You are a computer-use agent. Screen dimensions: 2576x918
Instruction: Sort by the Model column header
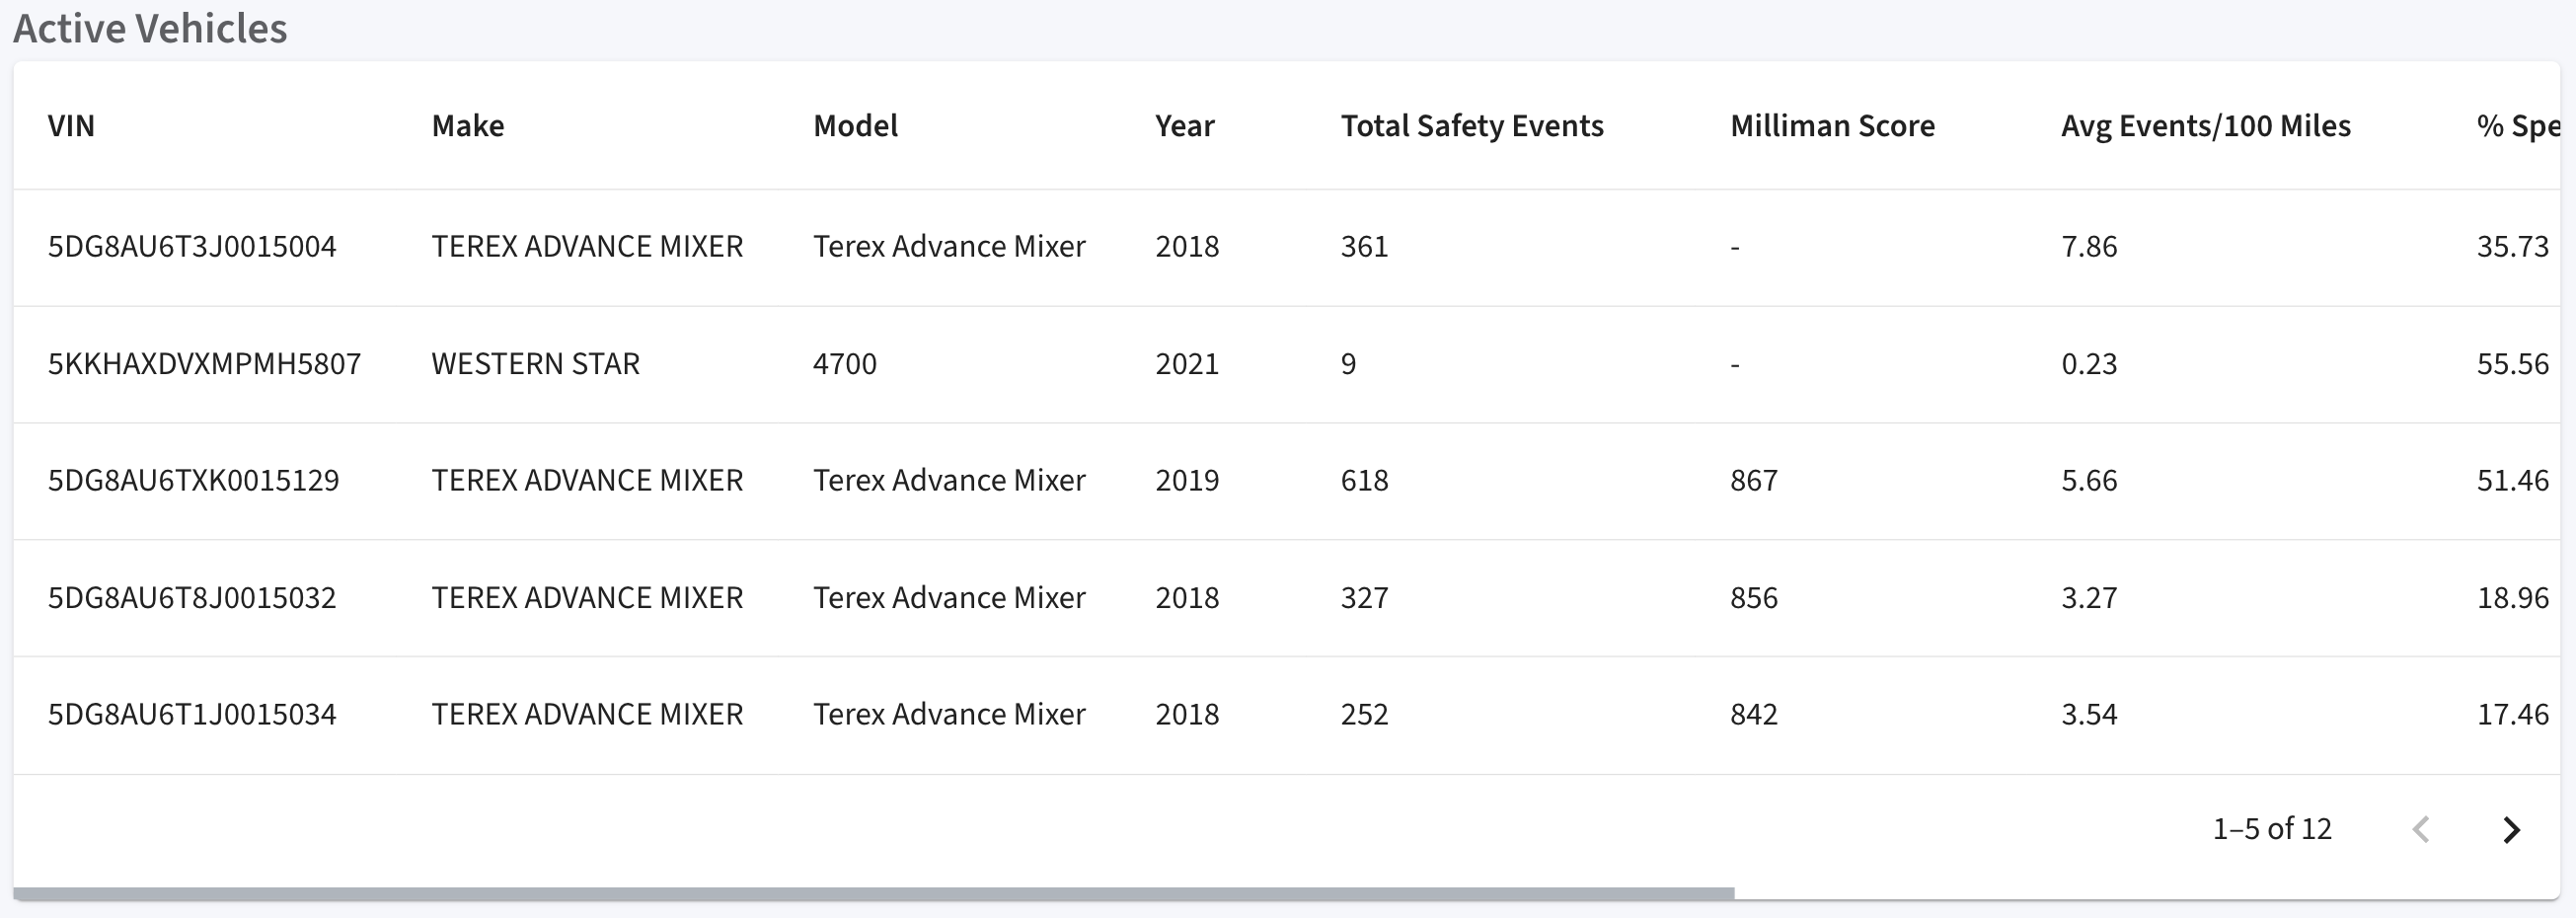(855, 126)
